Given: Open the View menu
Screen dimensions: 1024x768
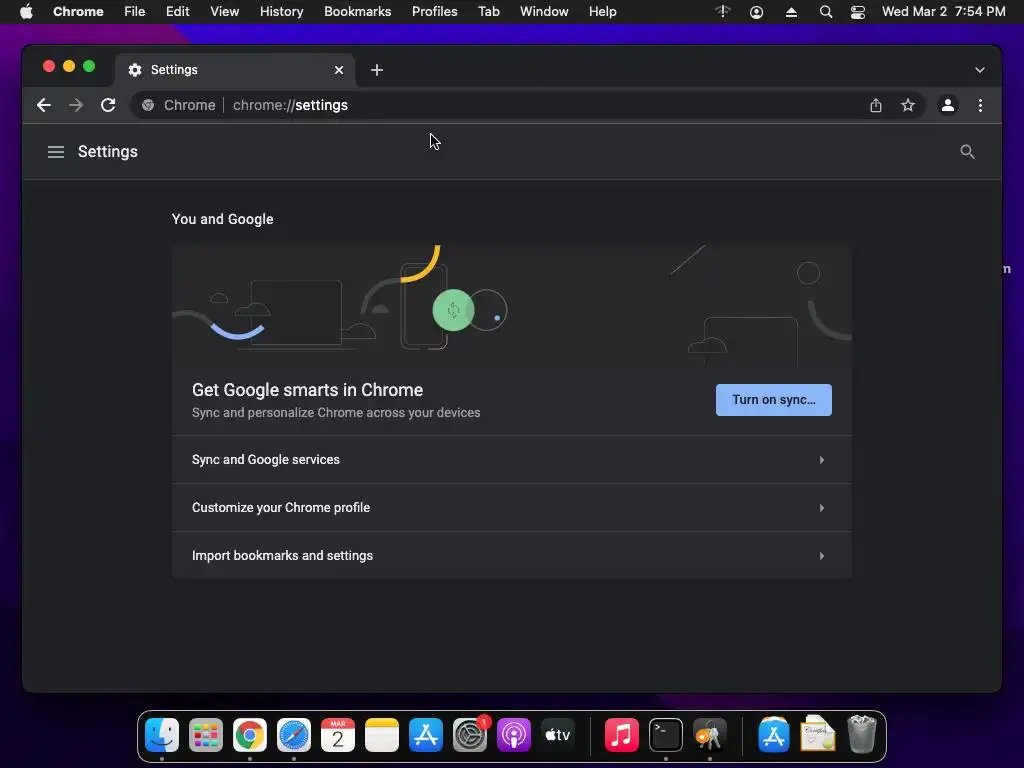Looking at the screenshot, I should [225, 12].
